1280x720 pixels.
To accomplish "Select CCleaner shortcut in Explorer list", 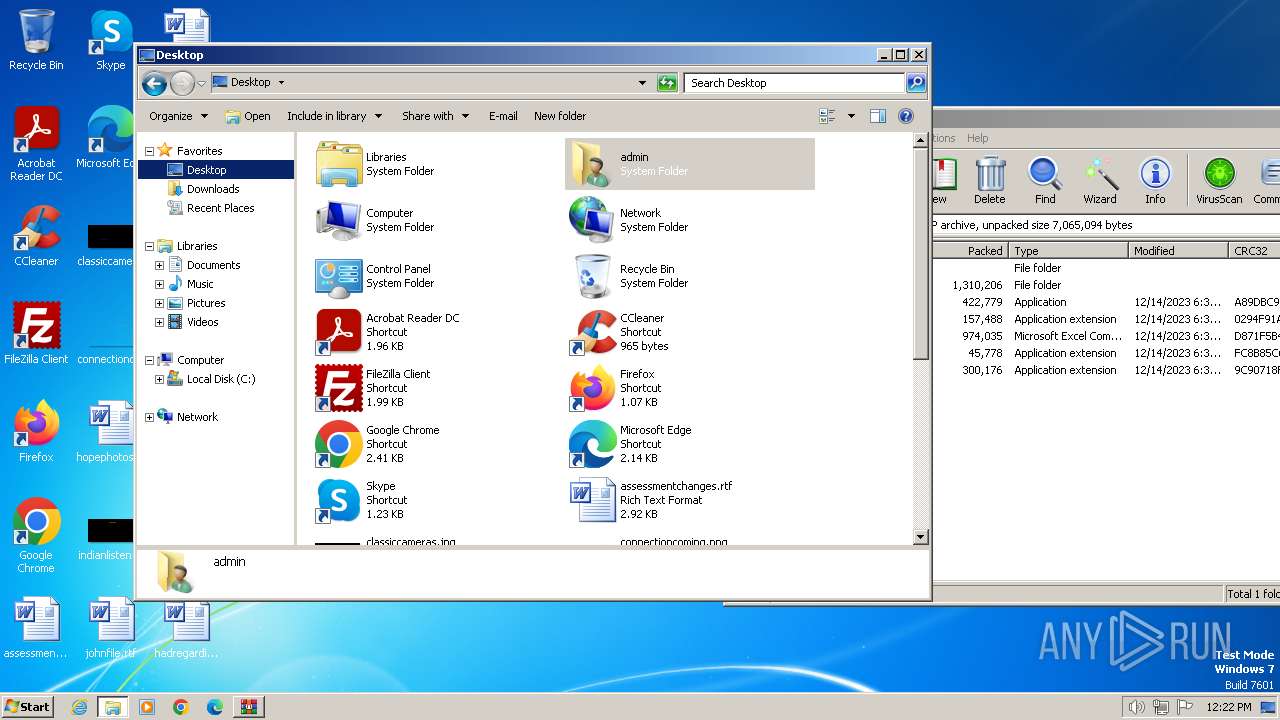I will [593, 332].
